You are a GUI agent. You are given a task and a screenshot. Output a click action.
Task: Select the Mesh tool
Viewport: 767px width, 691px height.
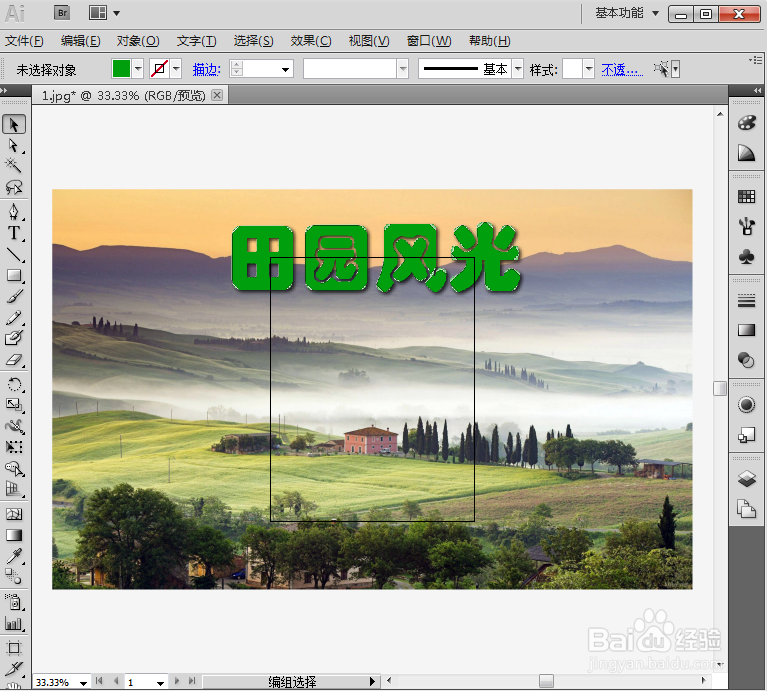coord(14,514)
